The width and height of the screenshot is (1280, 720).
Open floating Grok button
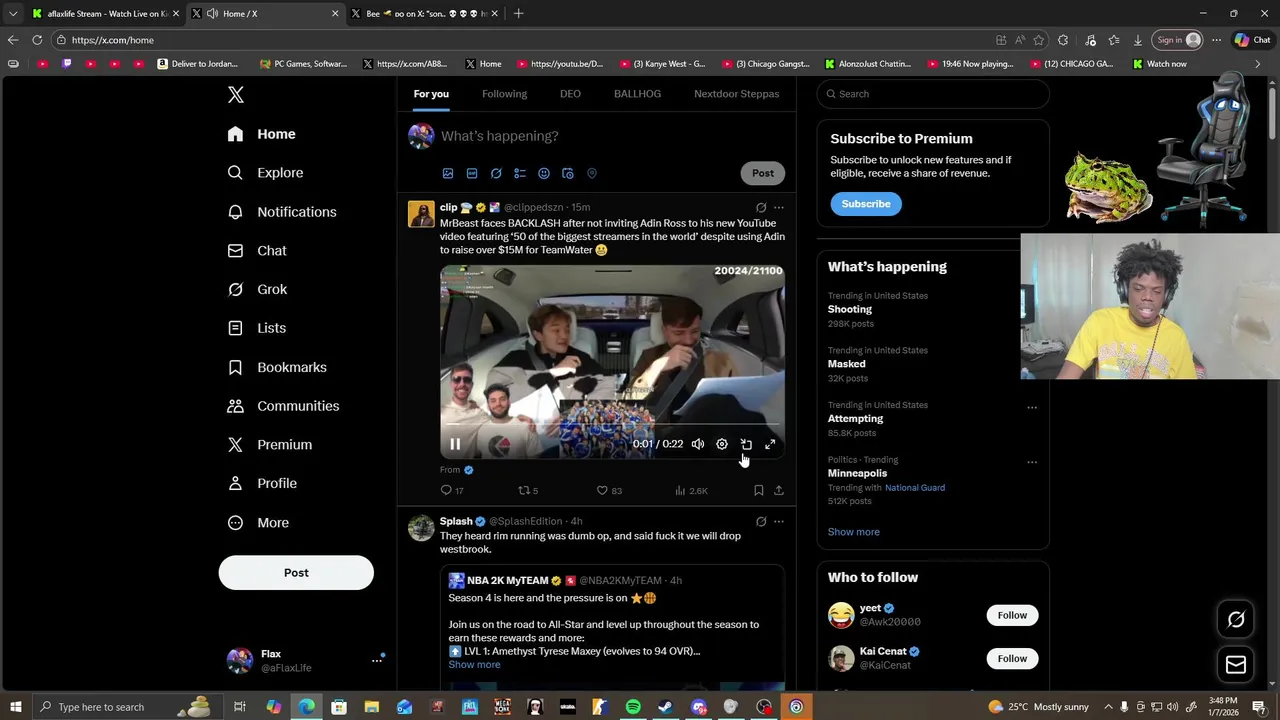pyautogui.click(x=1236, y=620)
